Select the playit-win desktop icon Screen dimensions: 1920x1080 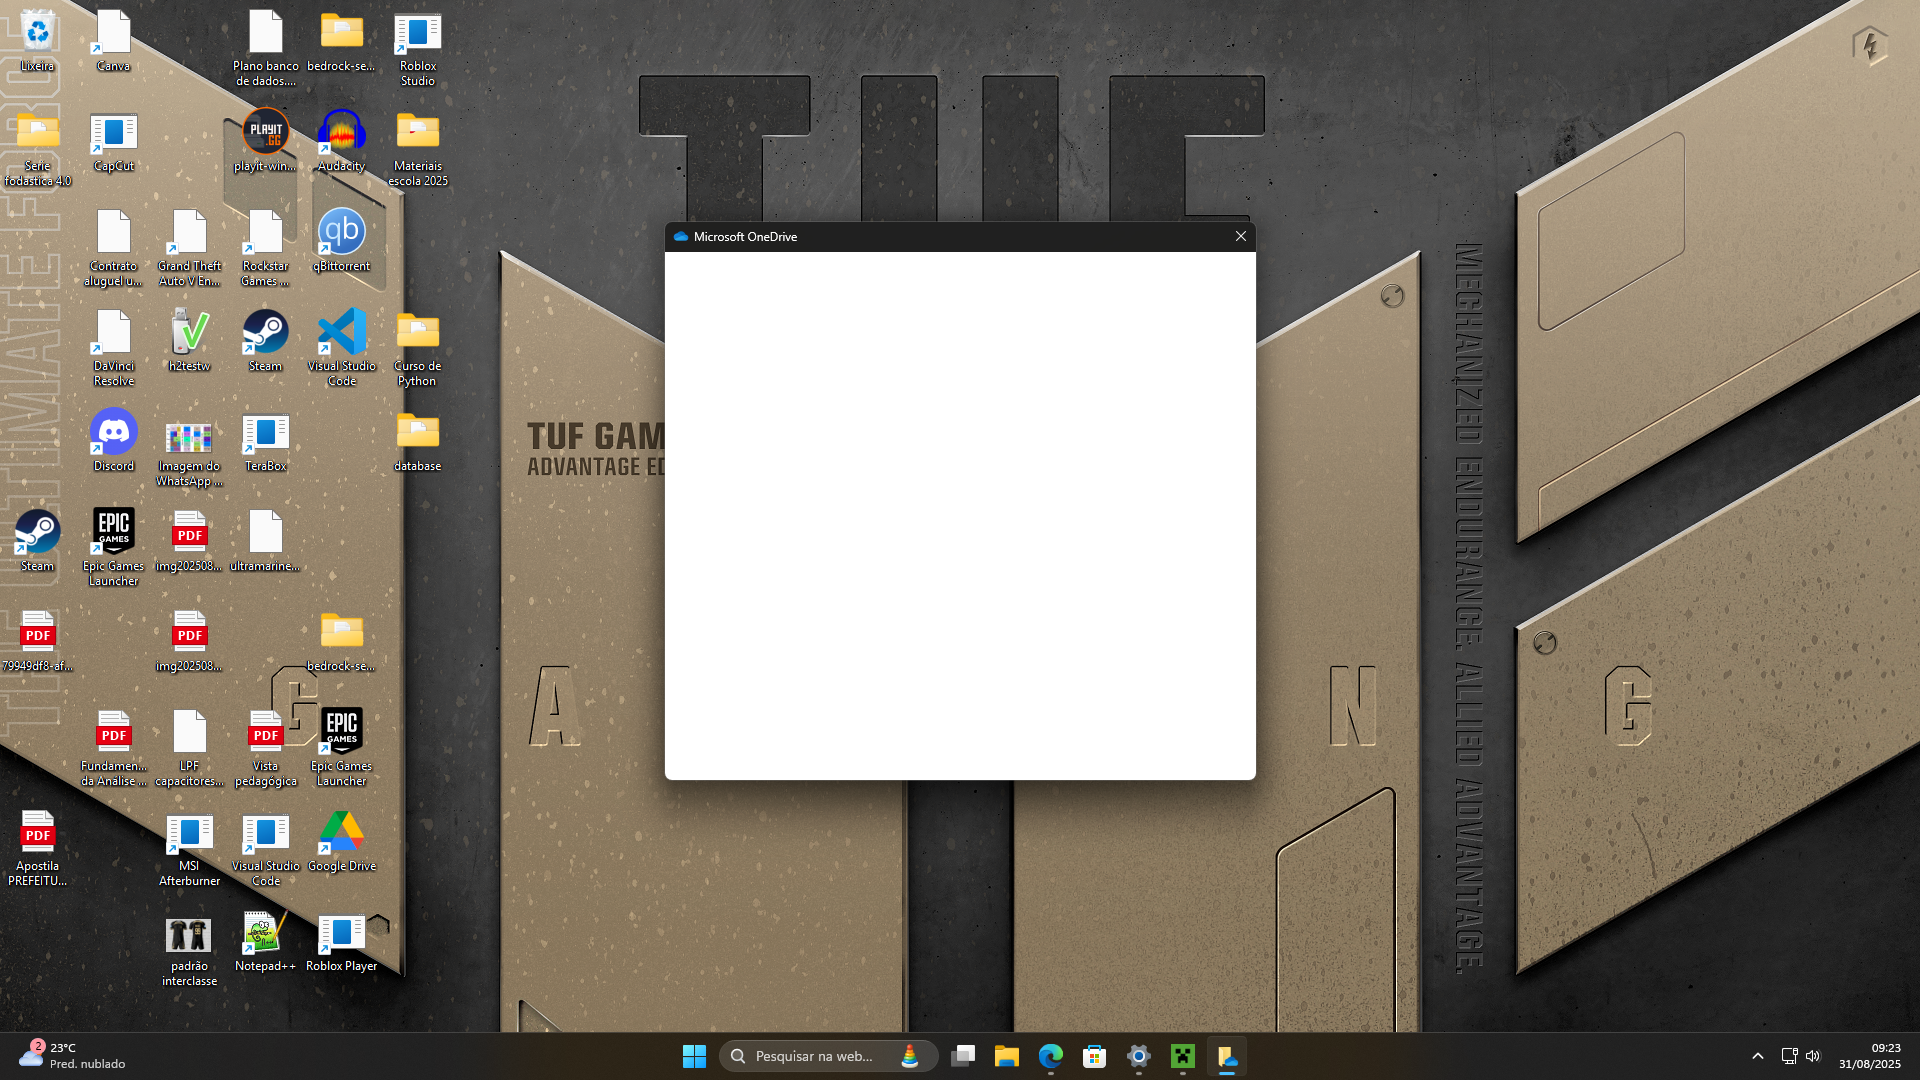coord(265,142)
